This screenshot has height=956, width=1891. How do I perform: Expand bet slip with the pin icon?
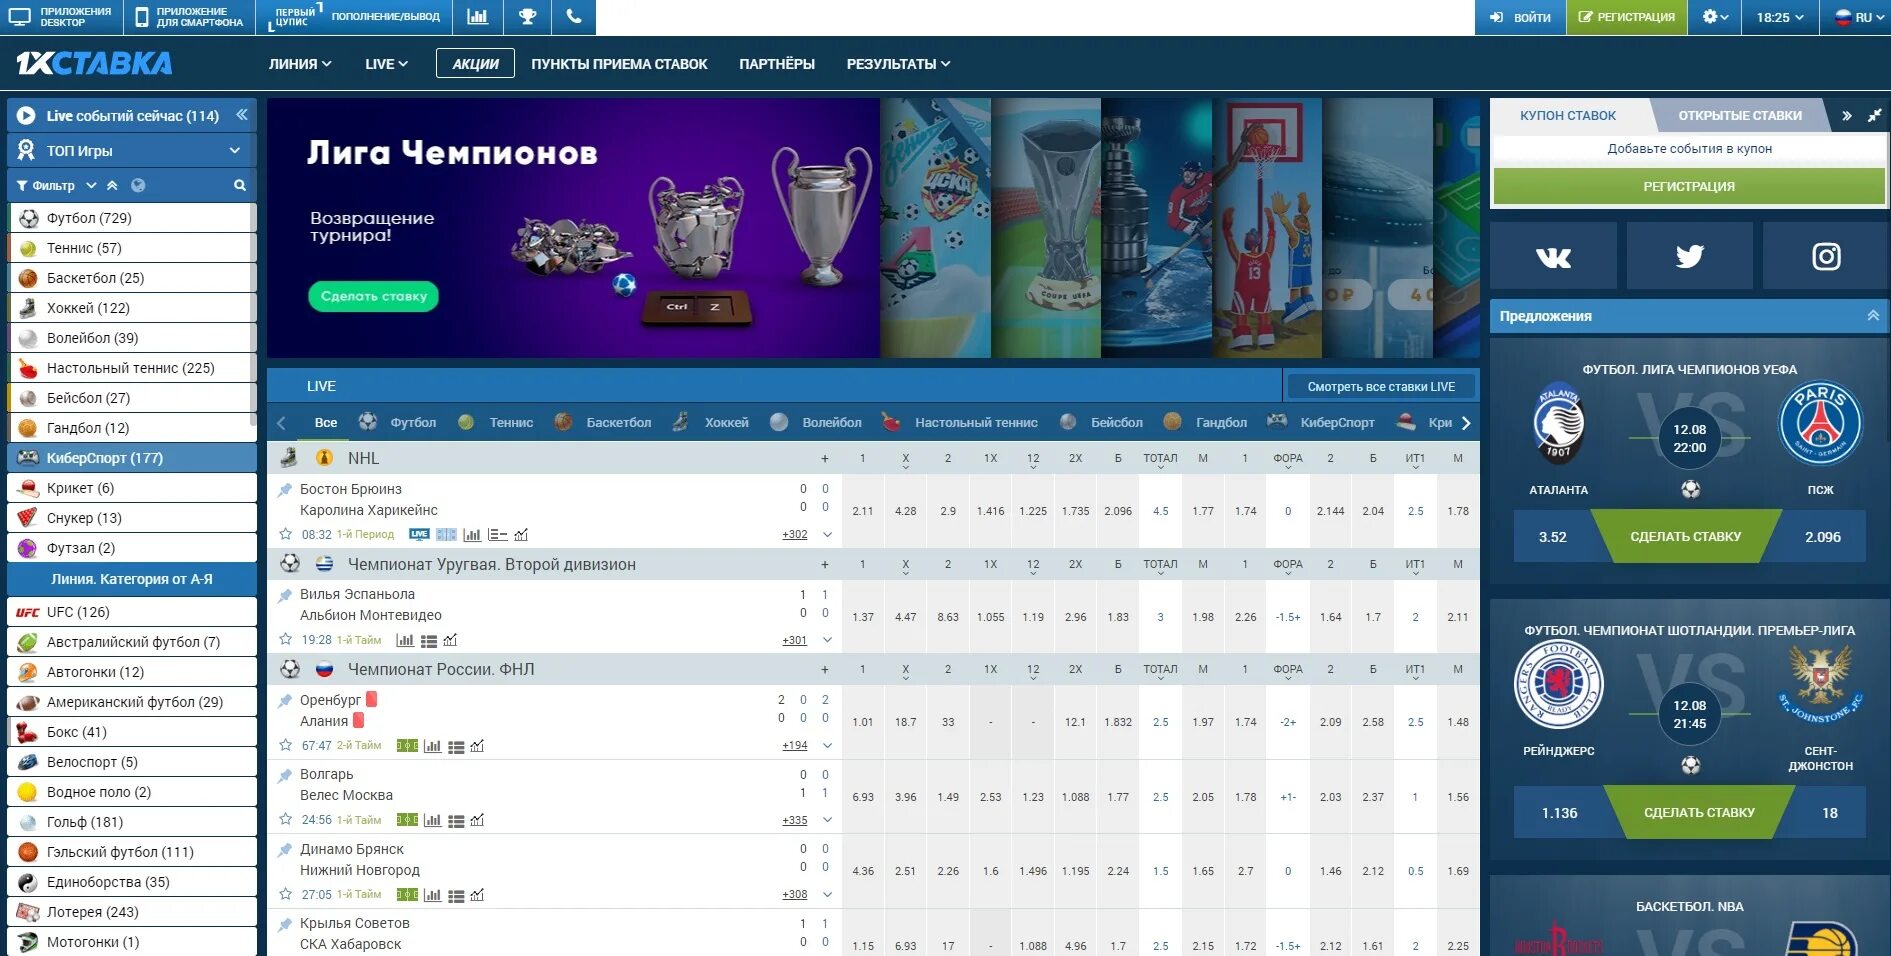pos(1874,115)
